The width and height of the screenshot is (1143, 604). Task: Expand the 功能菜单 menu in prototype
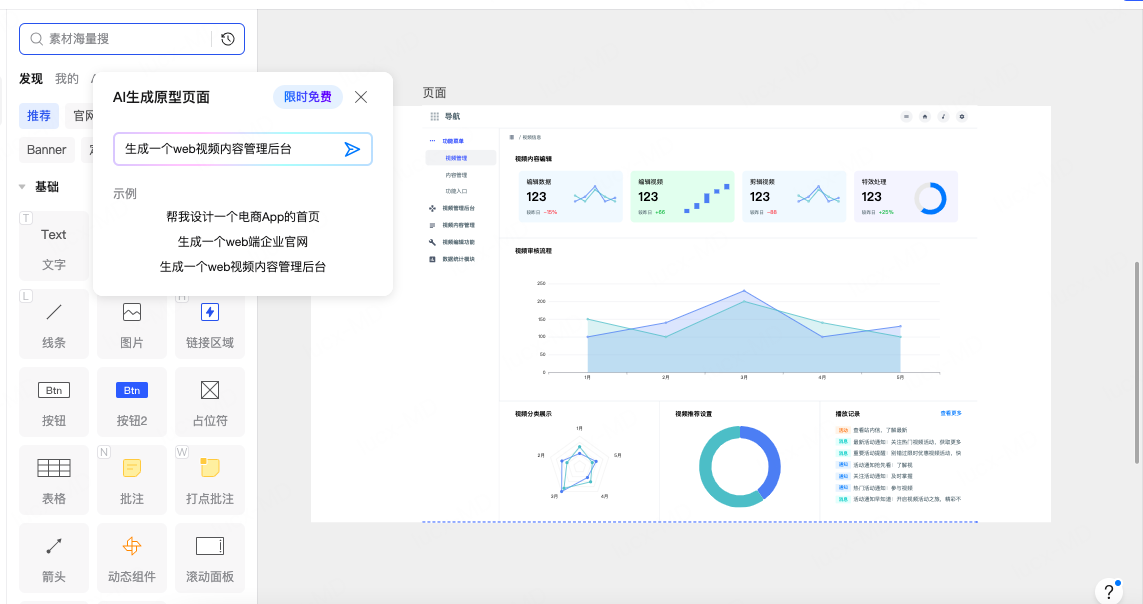click(x=453, y=141)
